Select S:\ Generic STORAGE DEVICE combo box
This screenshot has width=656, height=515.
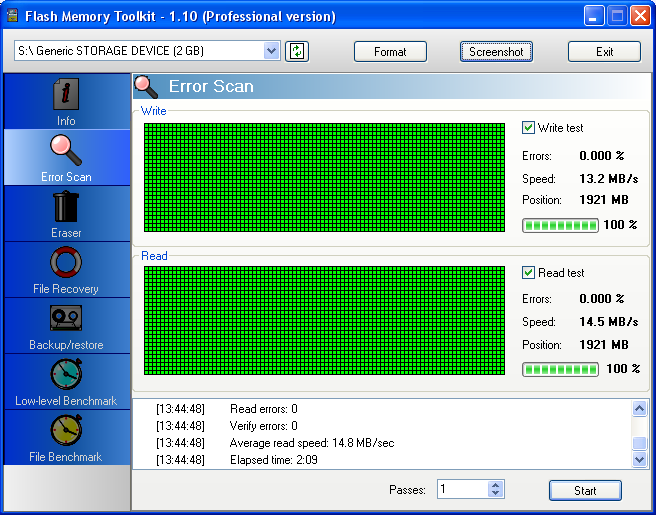147,51
